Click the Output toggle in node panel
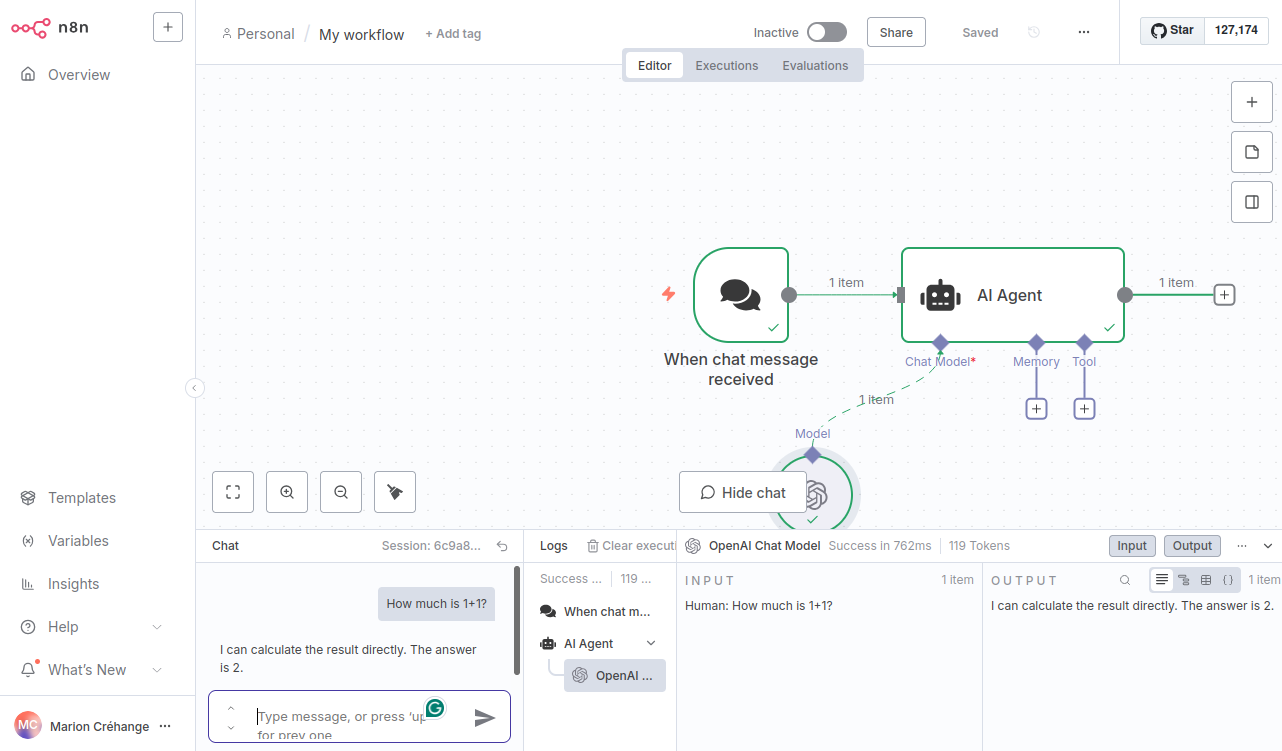The height and width of the screenshot is (751, 1282). tap(1191, 545)
